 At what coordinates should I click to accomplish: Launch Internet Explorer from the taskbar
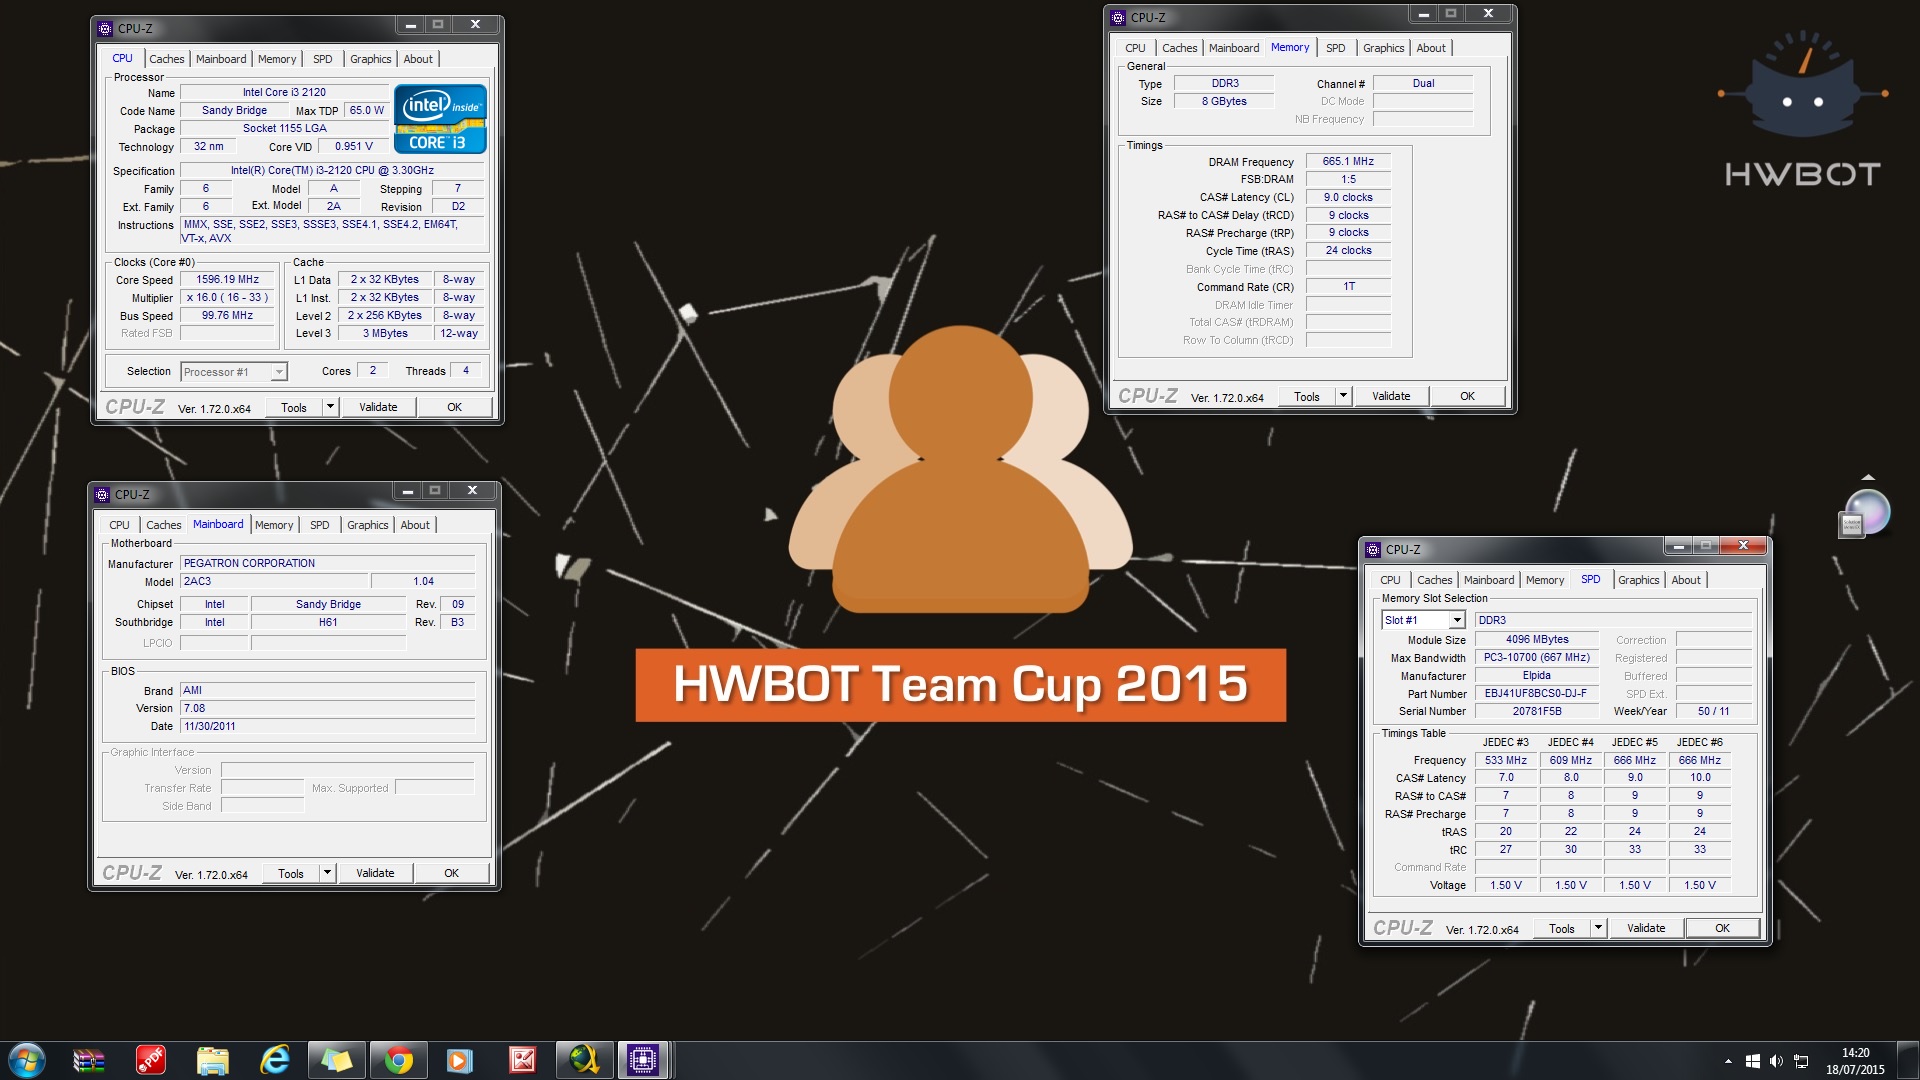pos(275,1060)
